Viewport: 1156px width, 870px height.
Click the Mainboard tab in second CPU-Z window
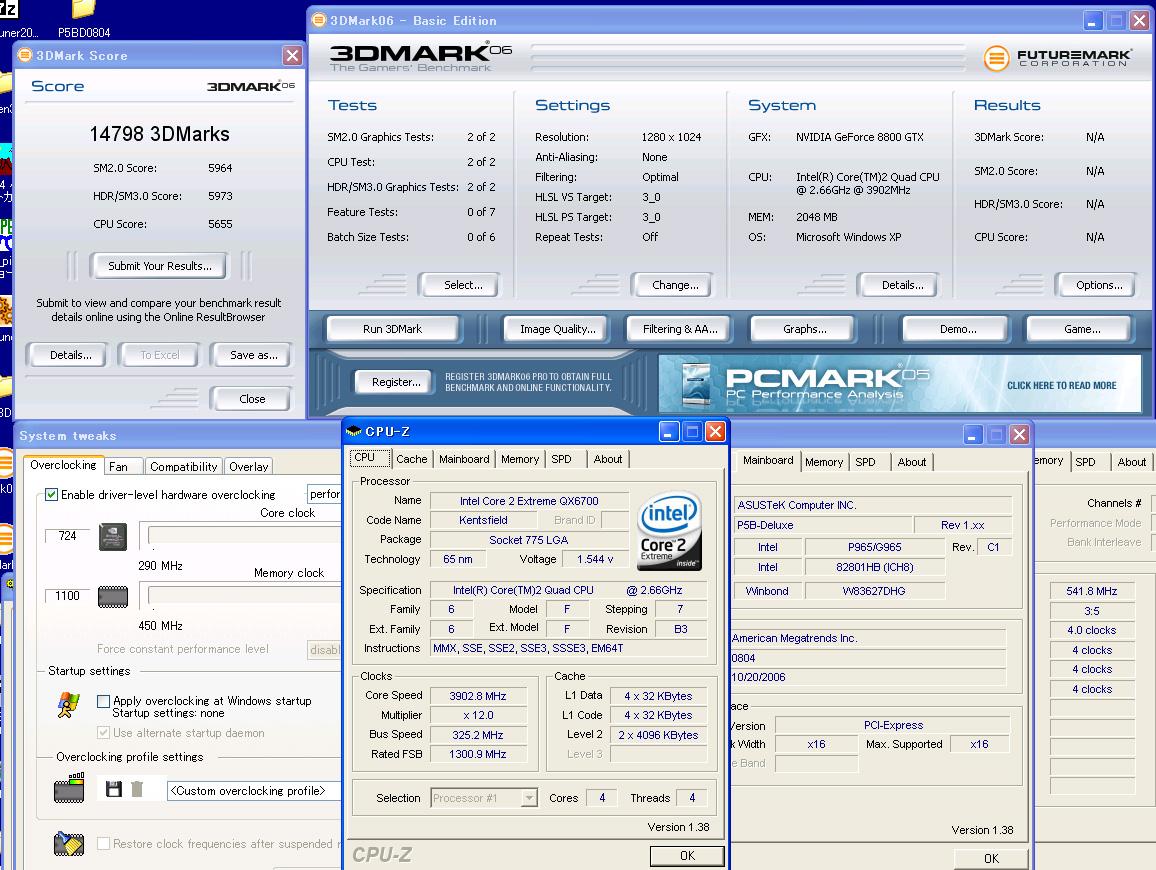[x=767, y=460]
